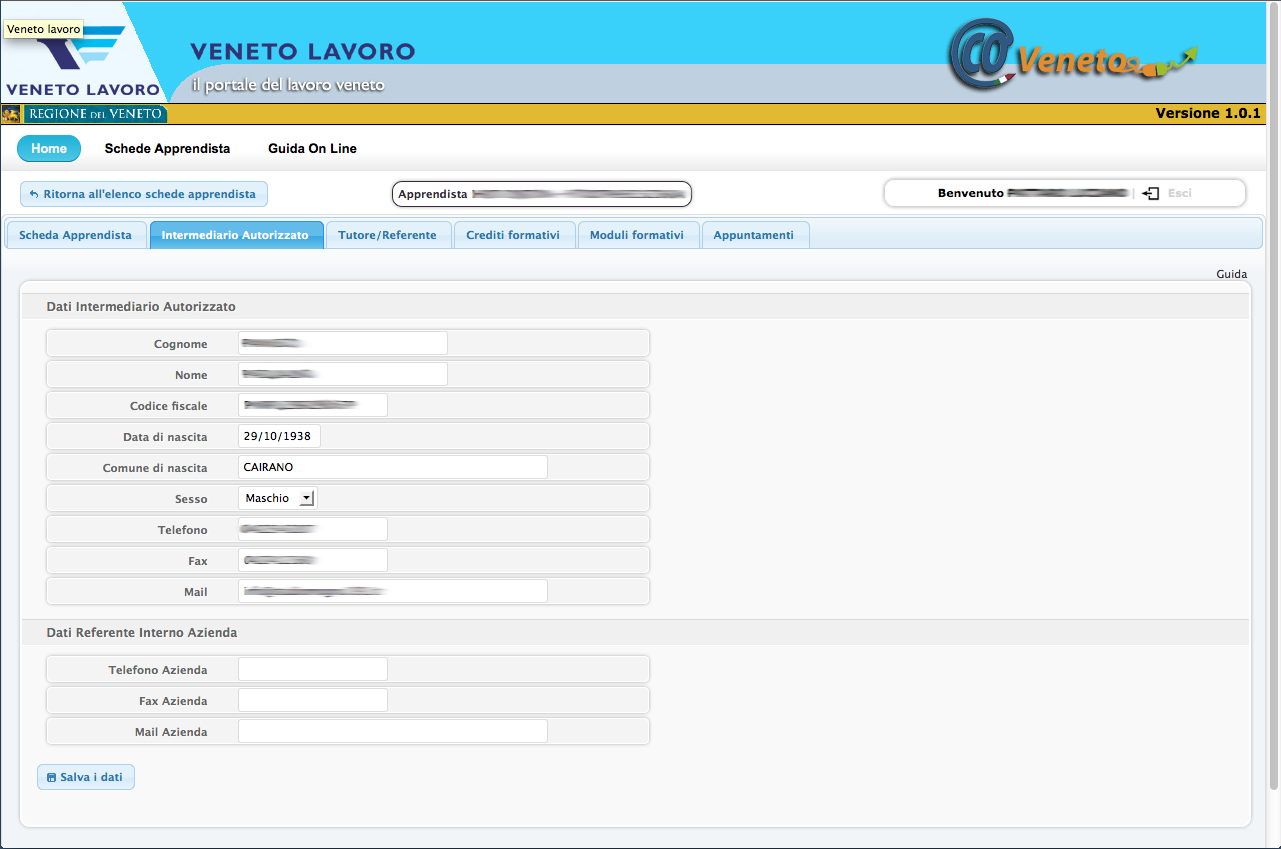Focus the Comune di nascita field

392,467
